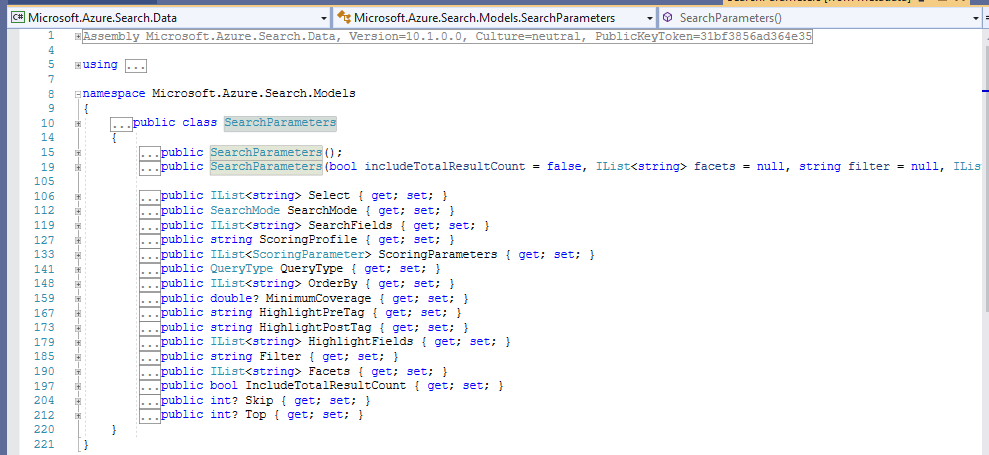This screenshot has width=989, height=455.
Task: Expand the outlining marker at line 141
Action: [x=78, y=269]
